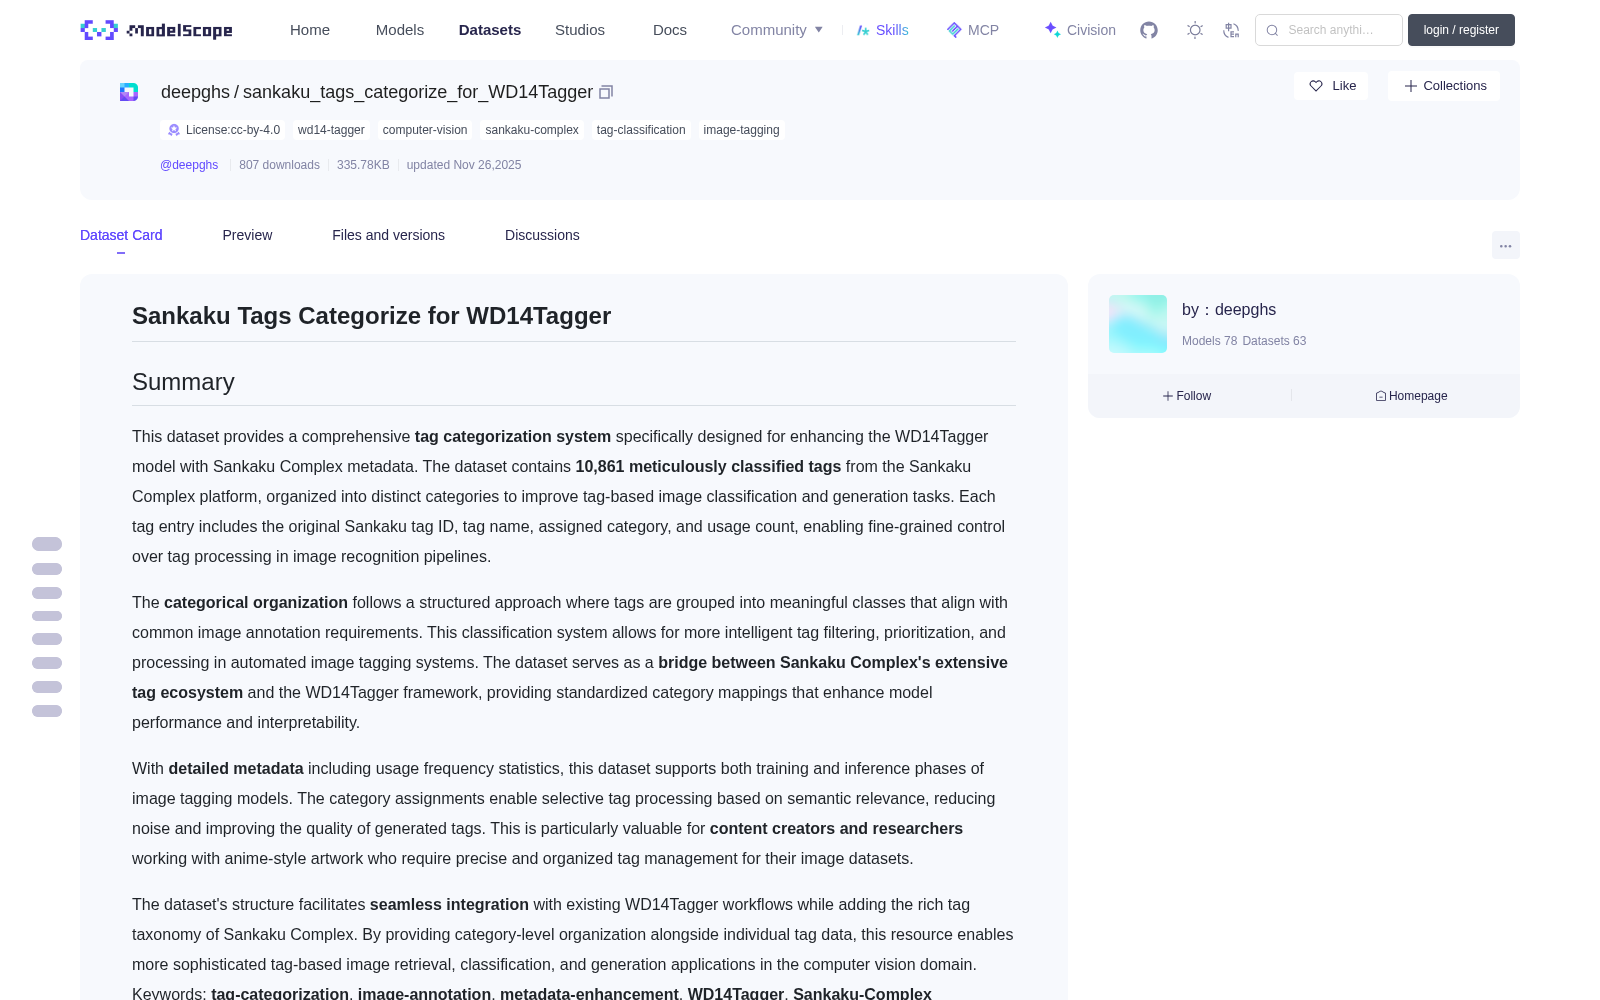Click the Follow text label
Screen dimensions: 1600x1000
click(1194, 396)
